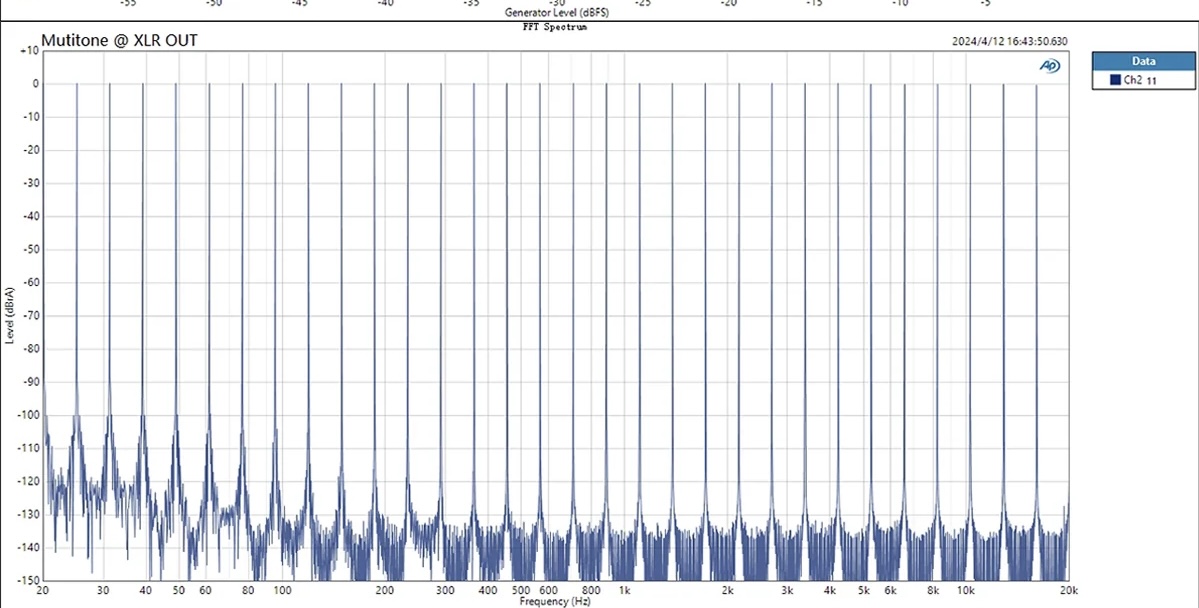The height and width of the screenshot is (608, 1199).
Task: Click the AP logo on the graph
Action: click(x=1050, y=67)
